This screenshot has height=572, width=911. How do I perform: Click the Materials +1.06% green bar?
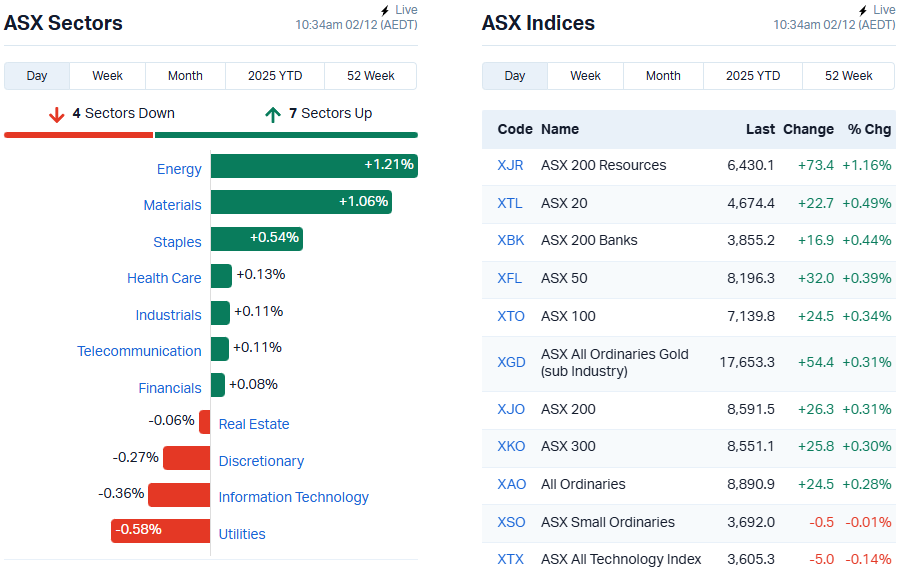click(302, 202)
